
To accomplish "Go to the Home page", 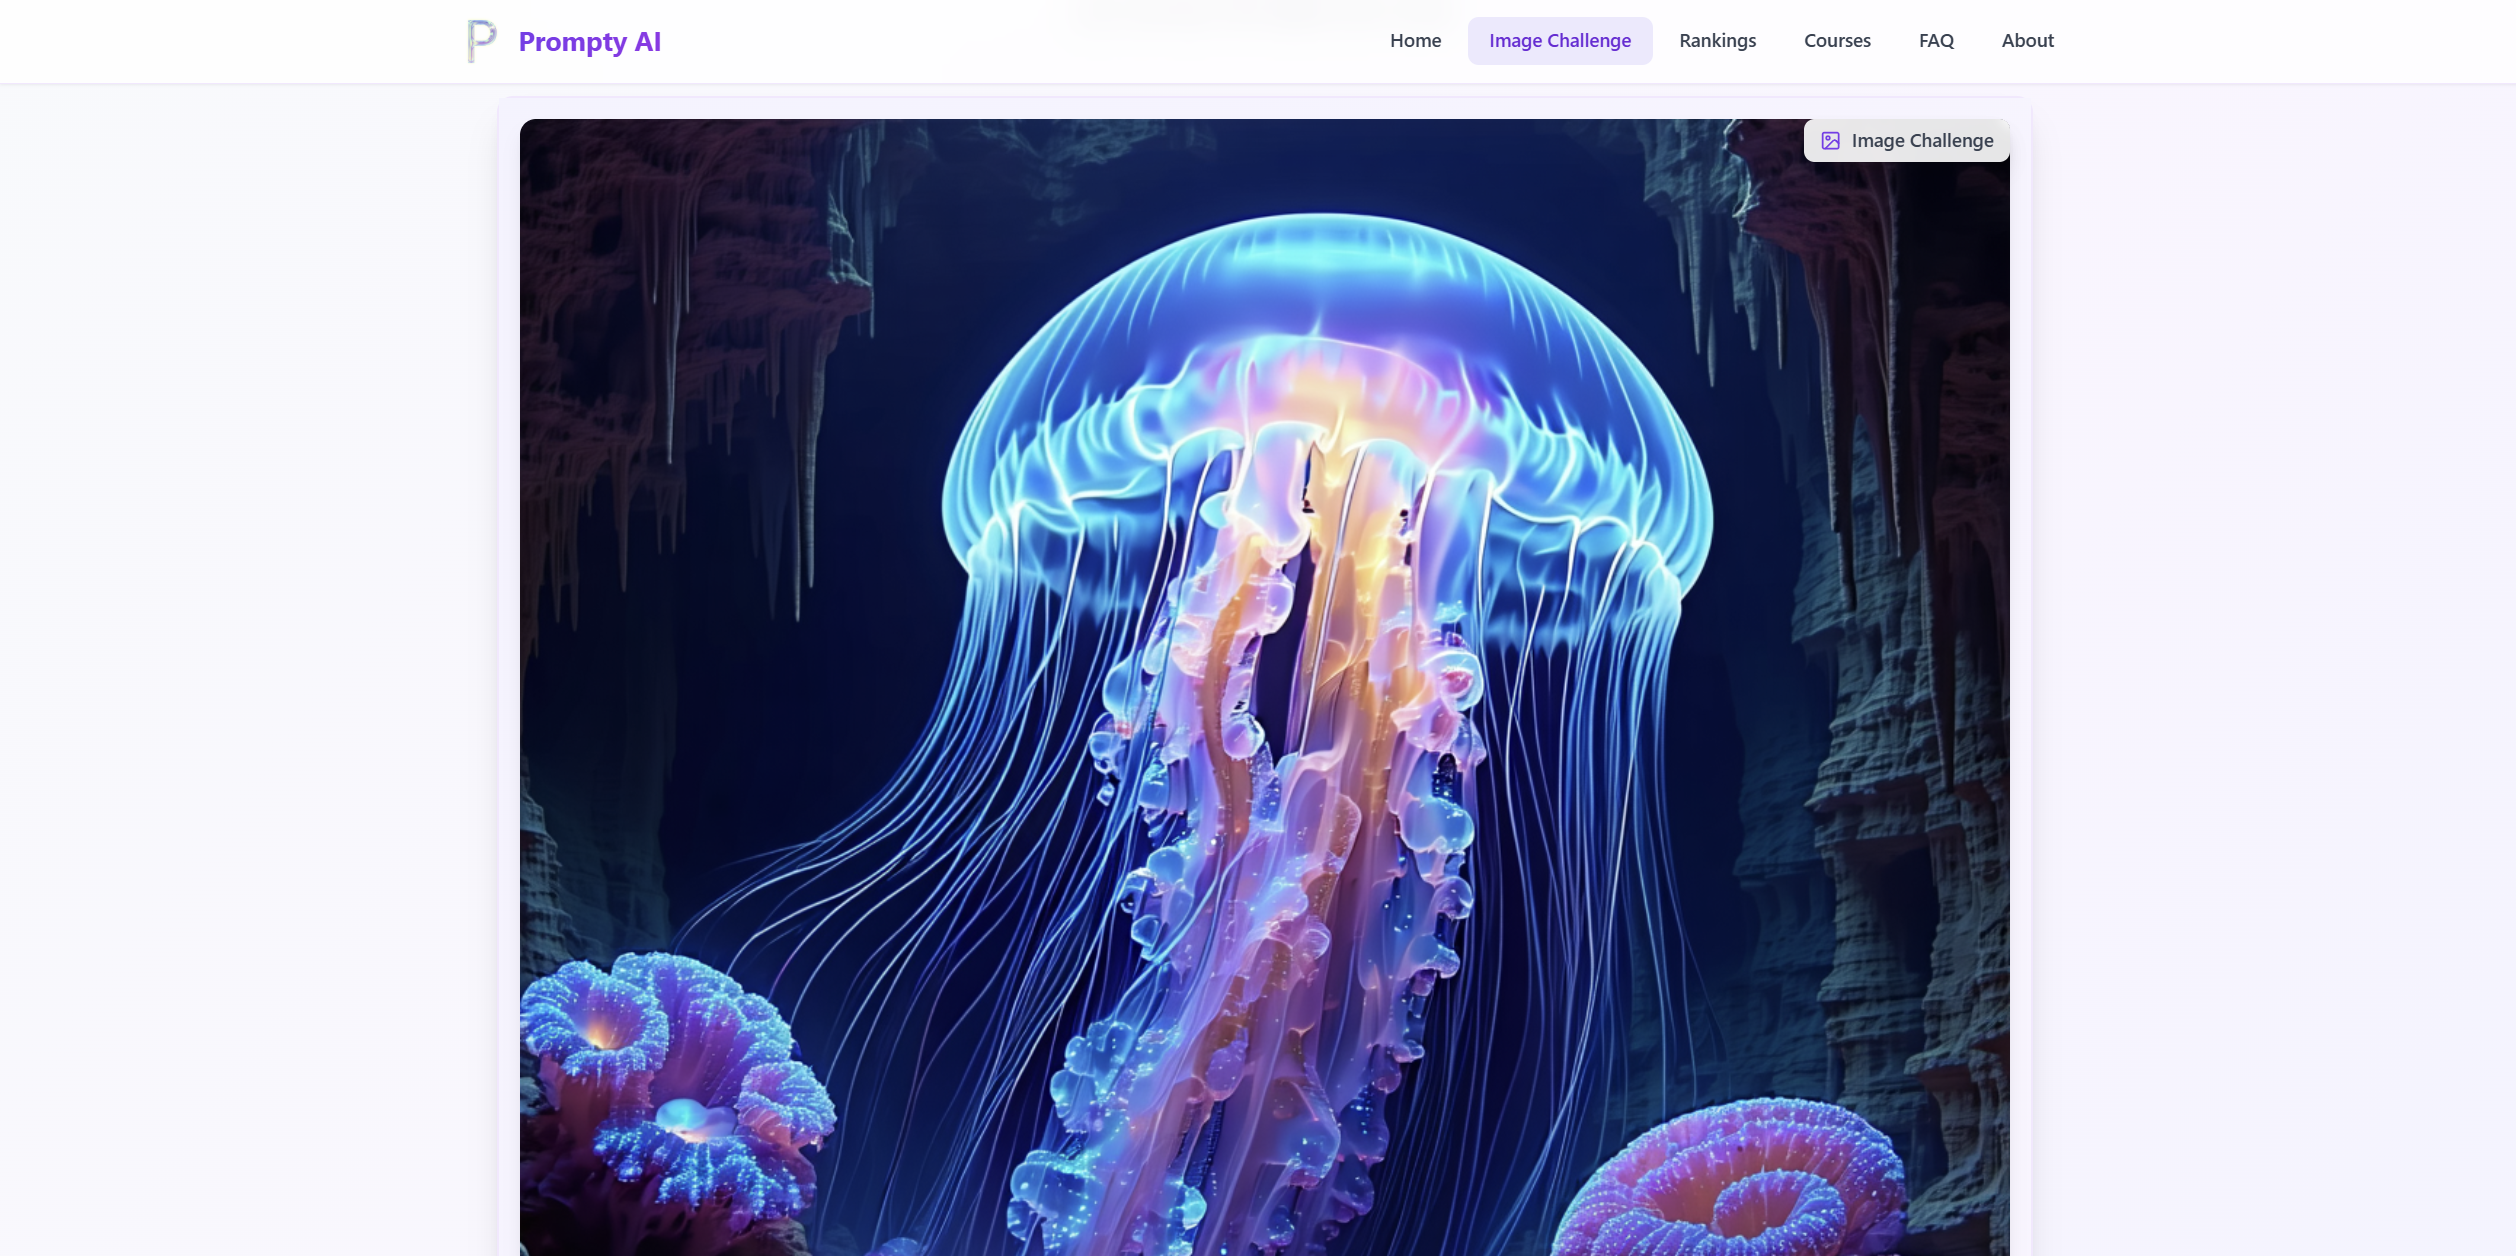I will pyautogui.click(x=1415, y=41).
